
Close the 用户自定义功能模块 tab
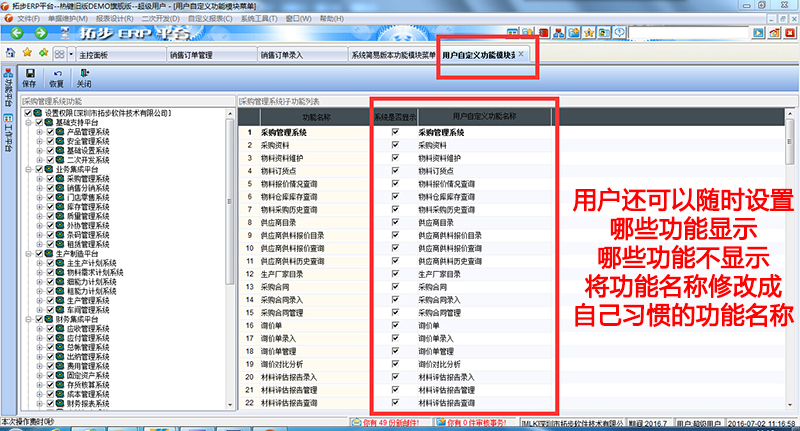click(522, 54)
